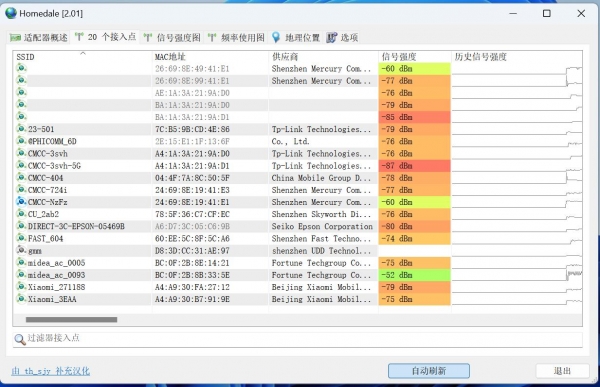The height and width of the screenshot is (387, 600).
Task: Click the Homedale globe icon in title bar
Action: [x=11, y=13]
